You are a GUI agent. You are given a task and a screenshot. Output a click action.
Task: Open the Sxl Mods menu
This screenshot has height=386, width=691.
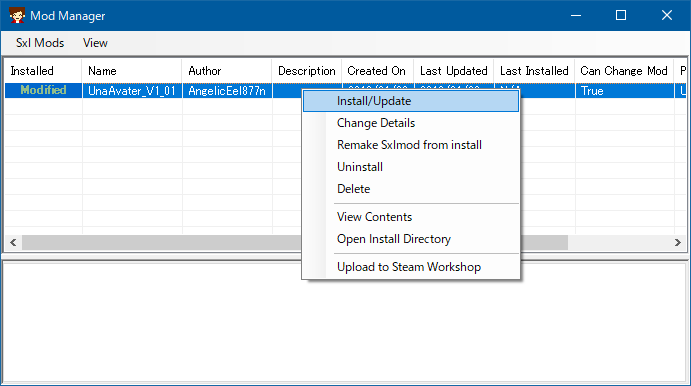tap(40, 43)
